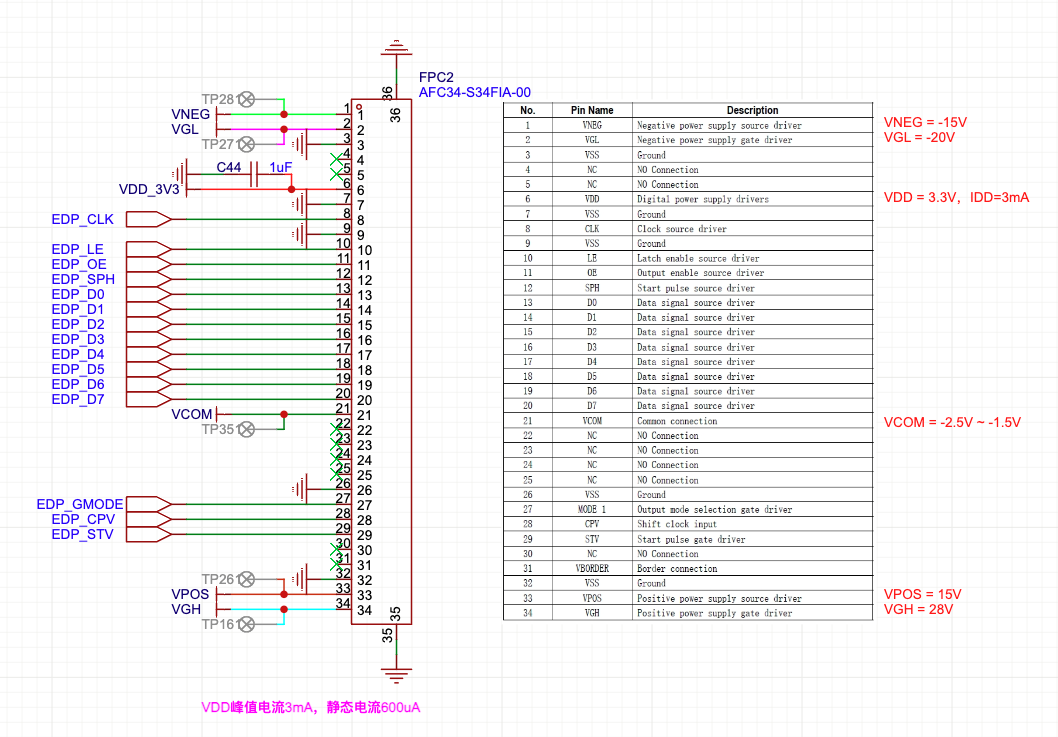Click the TP35 test point symbol
Viewport: 1058px width, 737px height.
[247, 429]
